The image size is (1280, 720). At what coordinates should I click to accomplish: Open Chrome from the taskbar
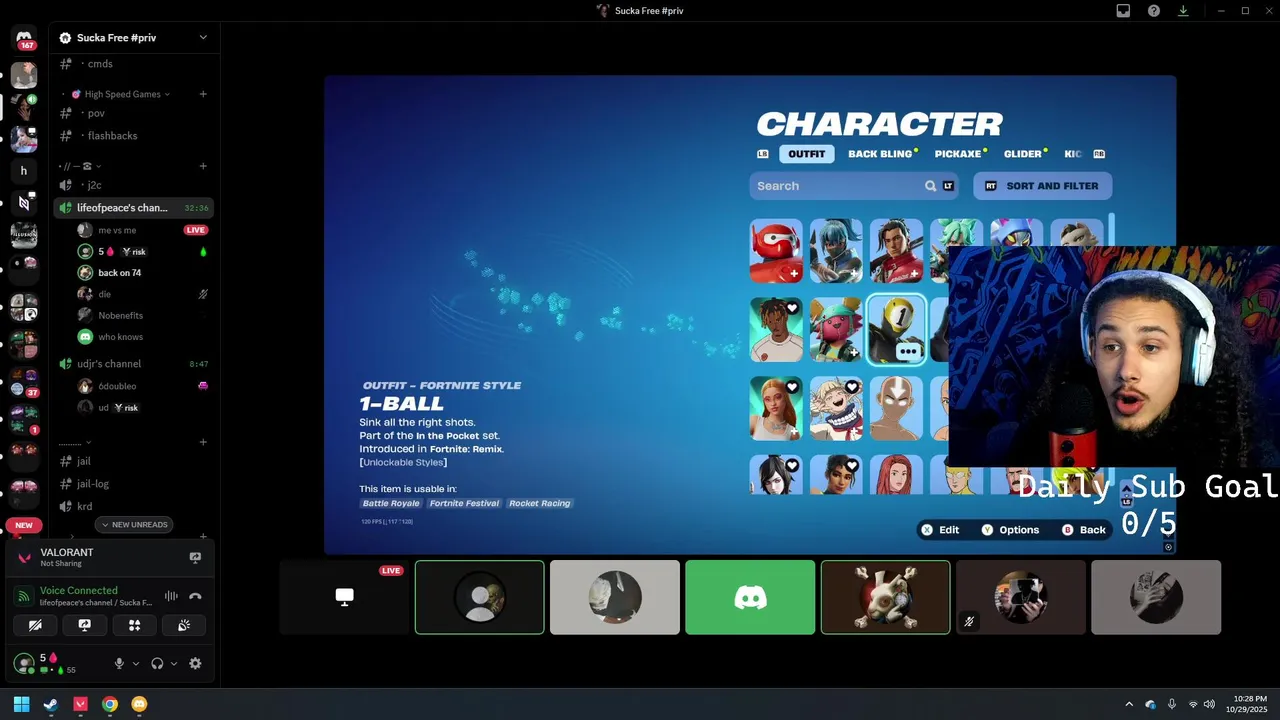(110, 704)
